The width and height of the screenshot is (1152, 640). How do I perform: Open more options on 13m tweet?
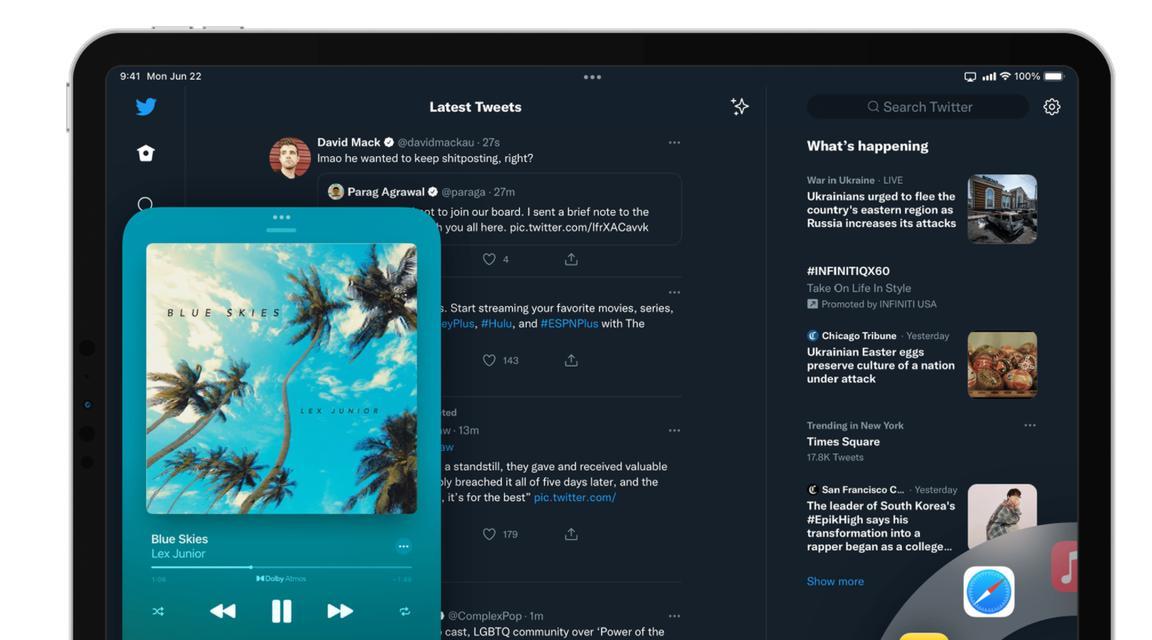674,431
